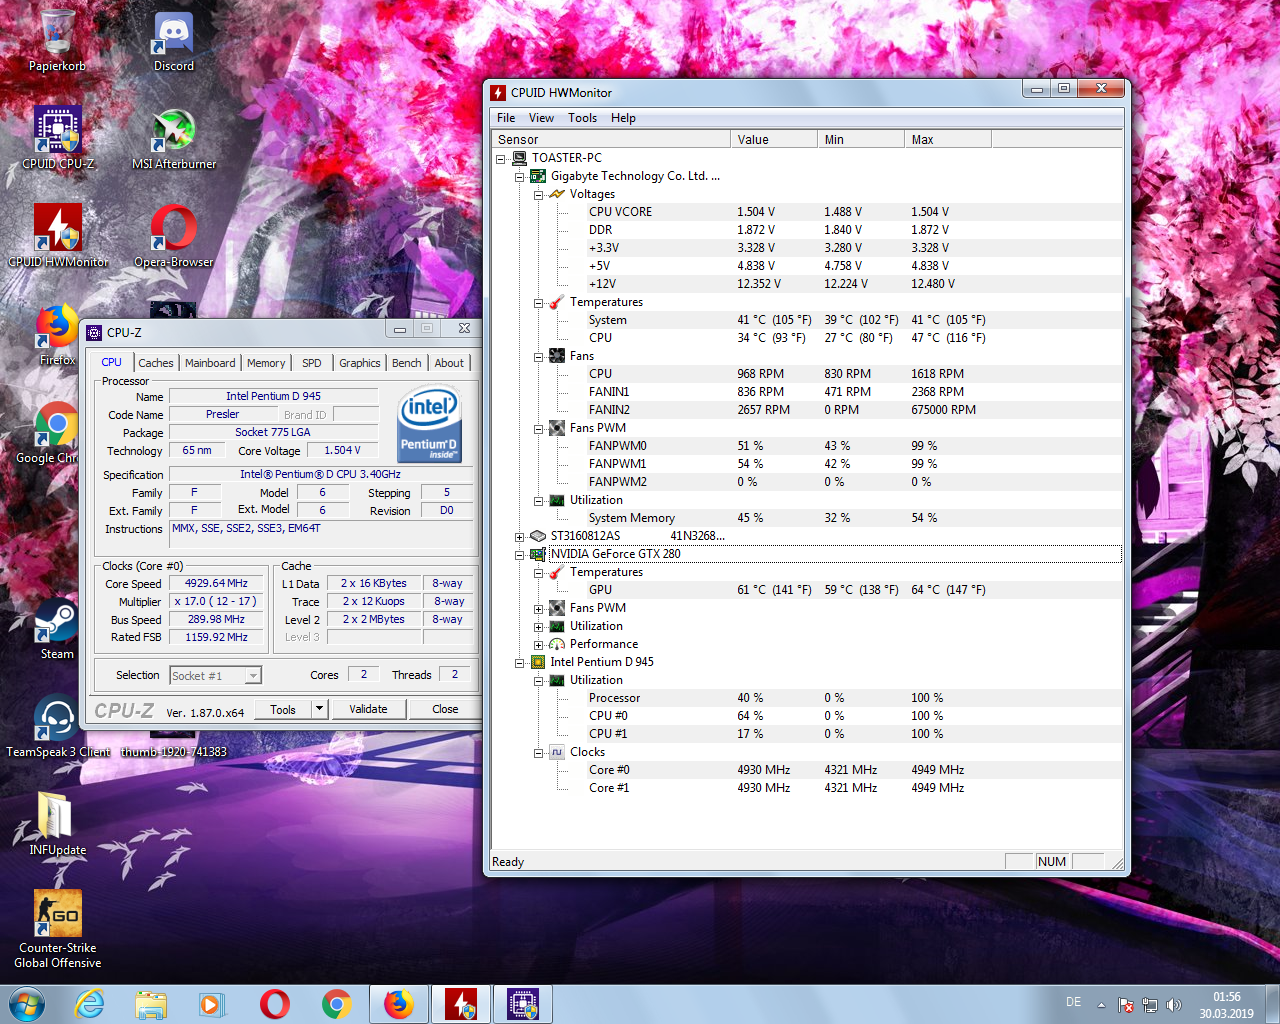Collapse the TOASTER-PC root node
Viewport: 1280px width, 1024px height.
click(x=500, y=158)
